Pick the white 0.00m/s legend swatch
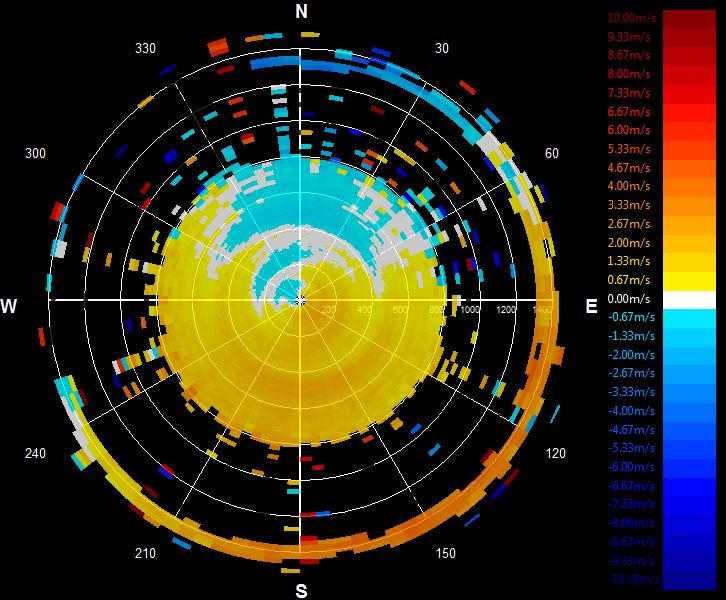The height and width of the screenshot is (600, 726). (689, 300)
